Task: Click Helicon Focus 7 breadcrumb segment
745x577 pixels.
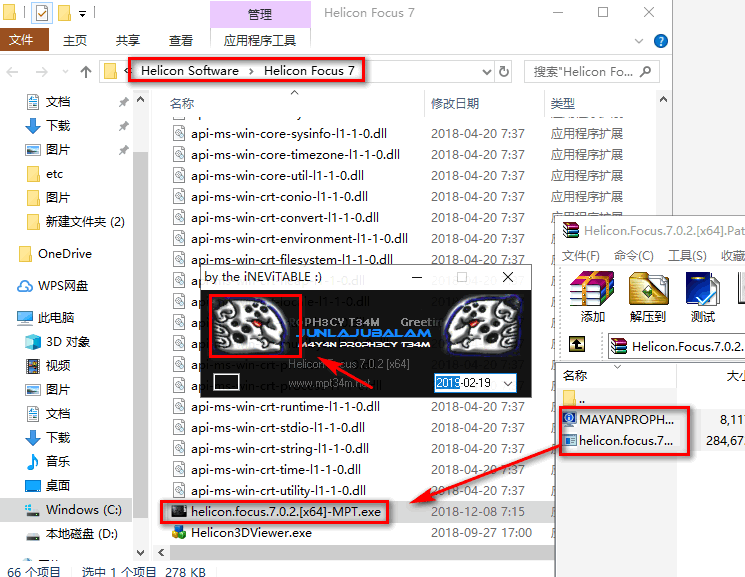Action: coord(309,71)
